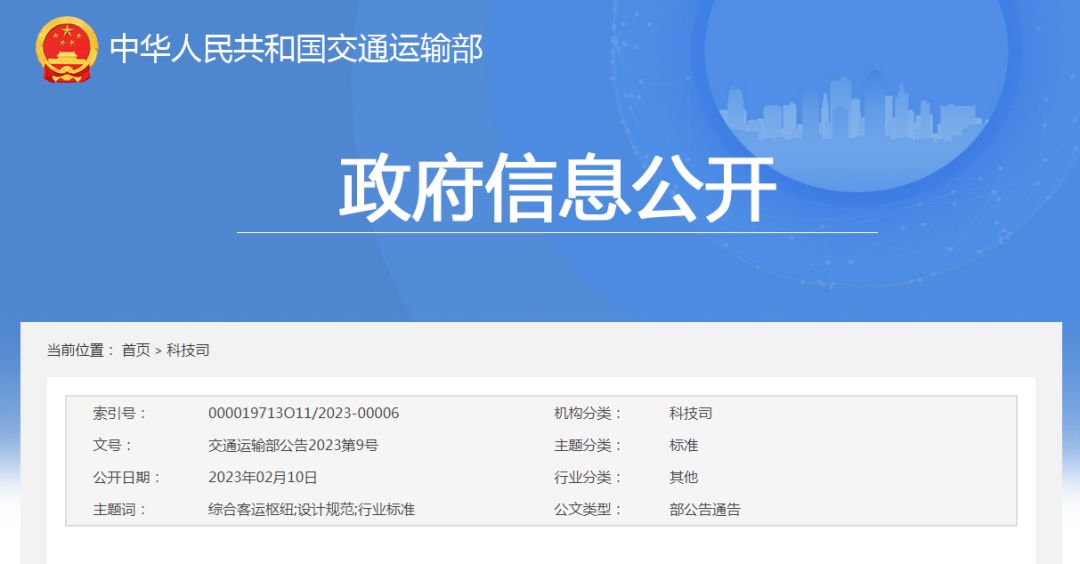Screen dimensions: 1080x564
Task: Click the publish date 2023年02月10日
Action: point(262,477)
